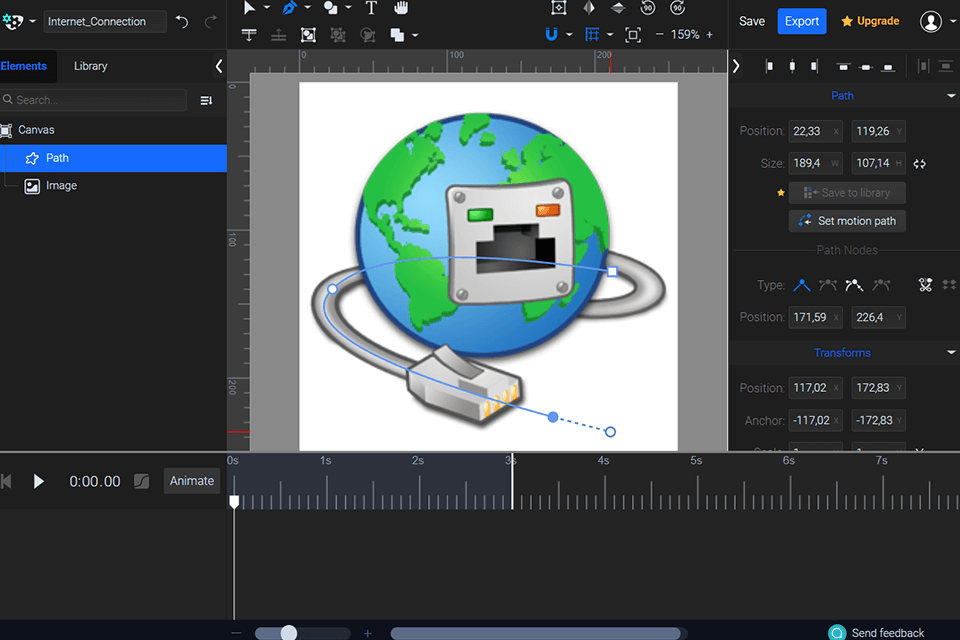Image resolution: width=960 pixels, height=640 pixels.
Task: Select the Path element row
Action: point(113,158)
